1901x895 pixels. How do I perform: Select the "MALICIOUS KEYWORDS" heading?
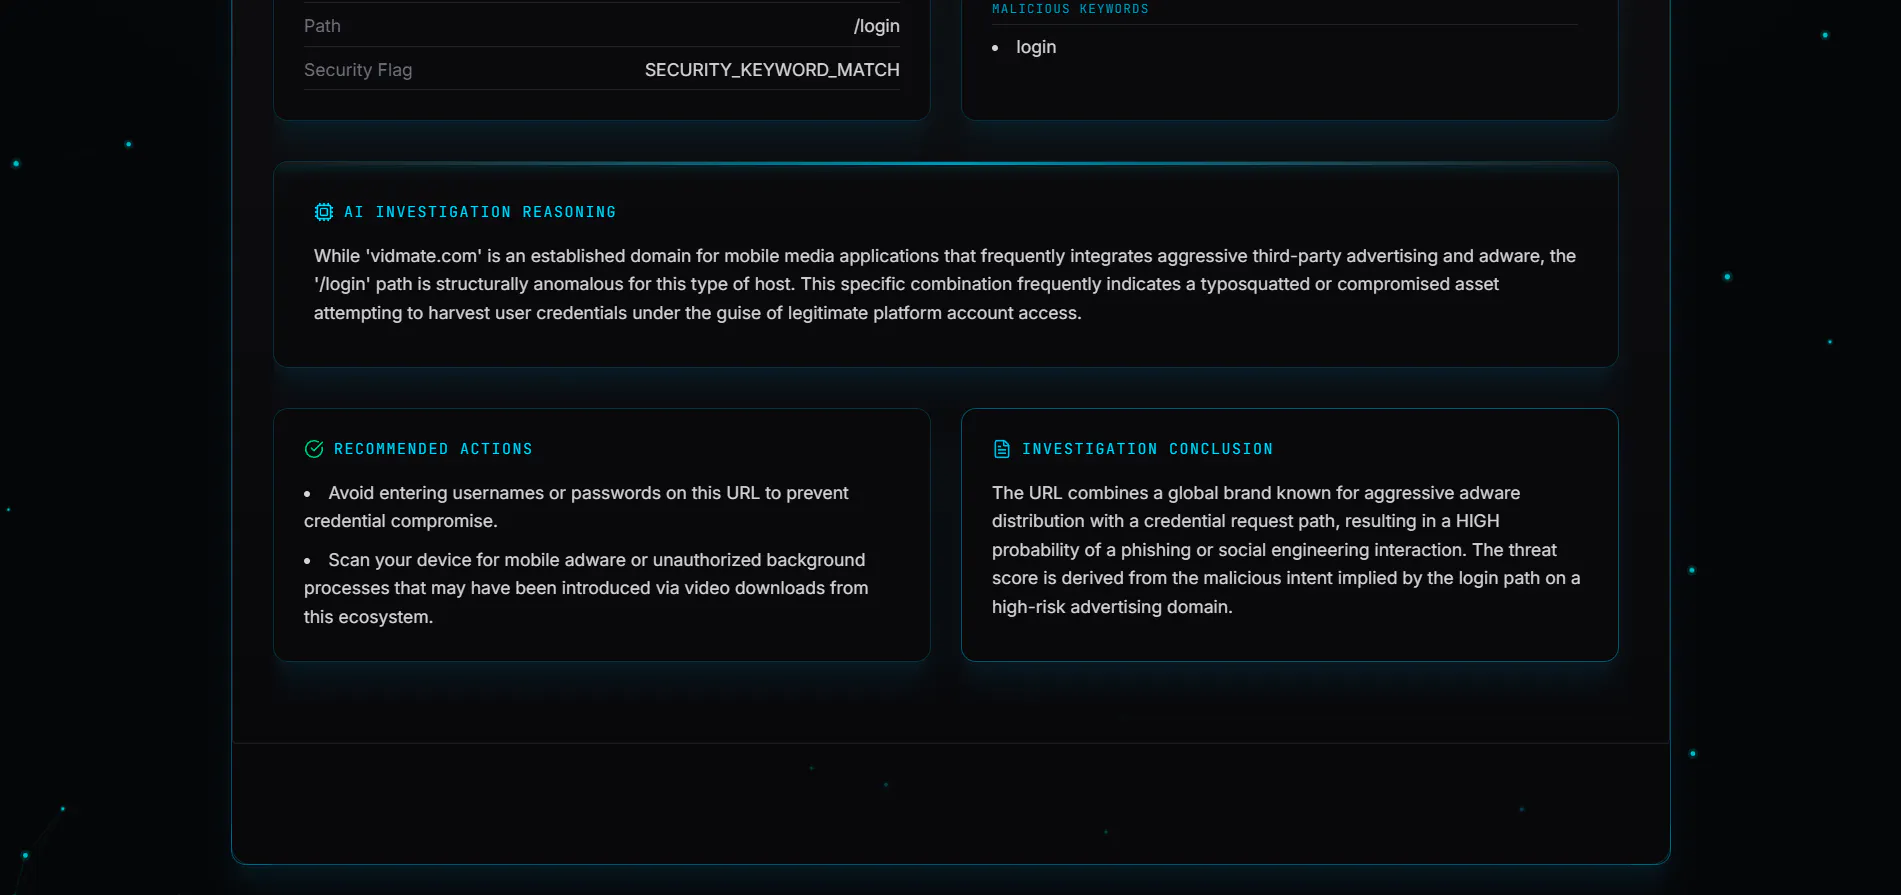click(x=1070, y=9)
